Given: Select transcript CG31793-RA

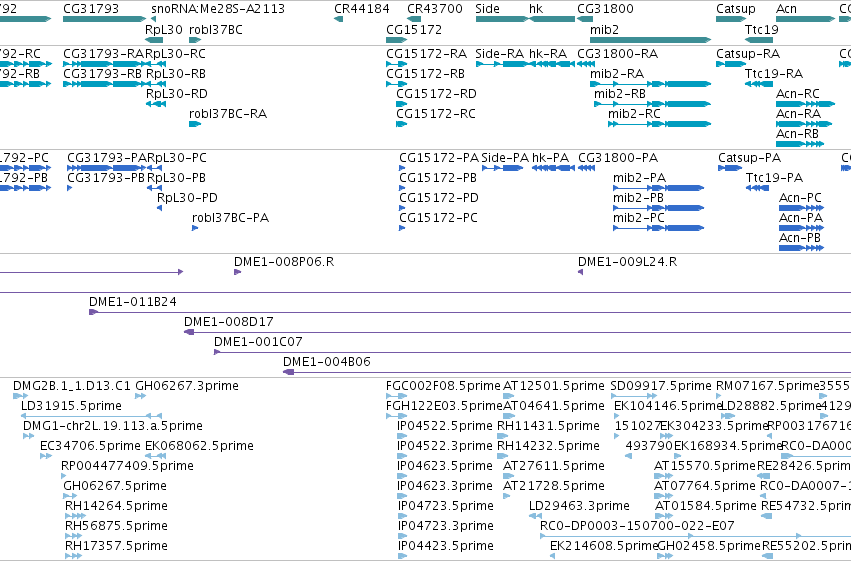Looking at the screenshot, I should point(104,54).
